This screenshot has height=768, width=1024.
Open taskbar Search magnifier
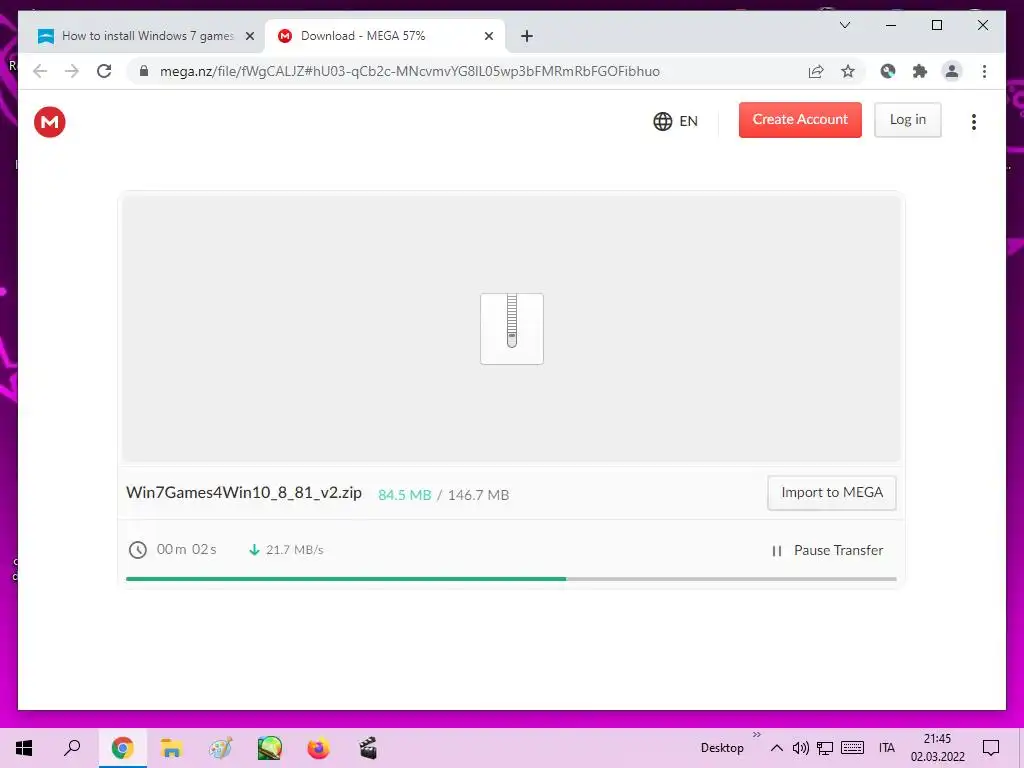tap(72, 748)
